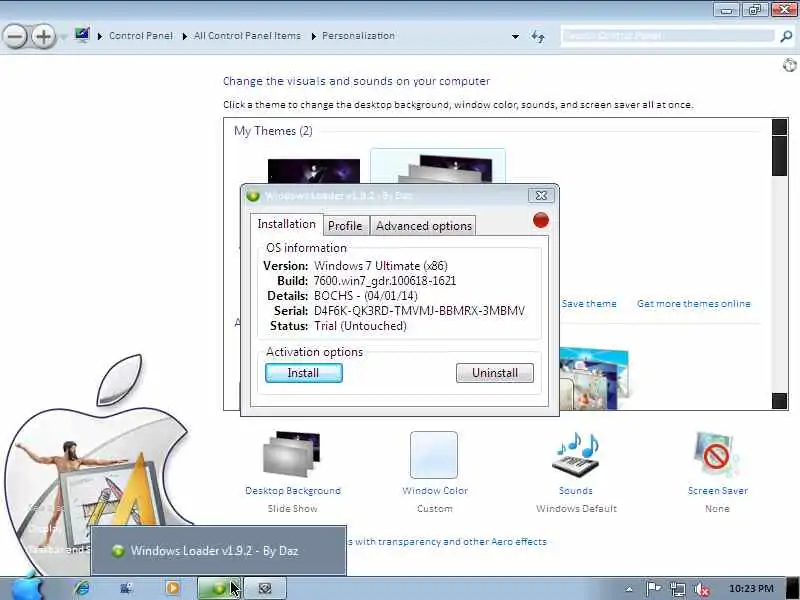800x600 pixels.
Task: Click the Desktop Background link text
Action: pos(293,490)
